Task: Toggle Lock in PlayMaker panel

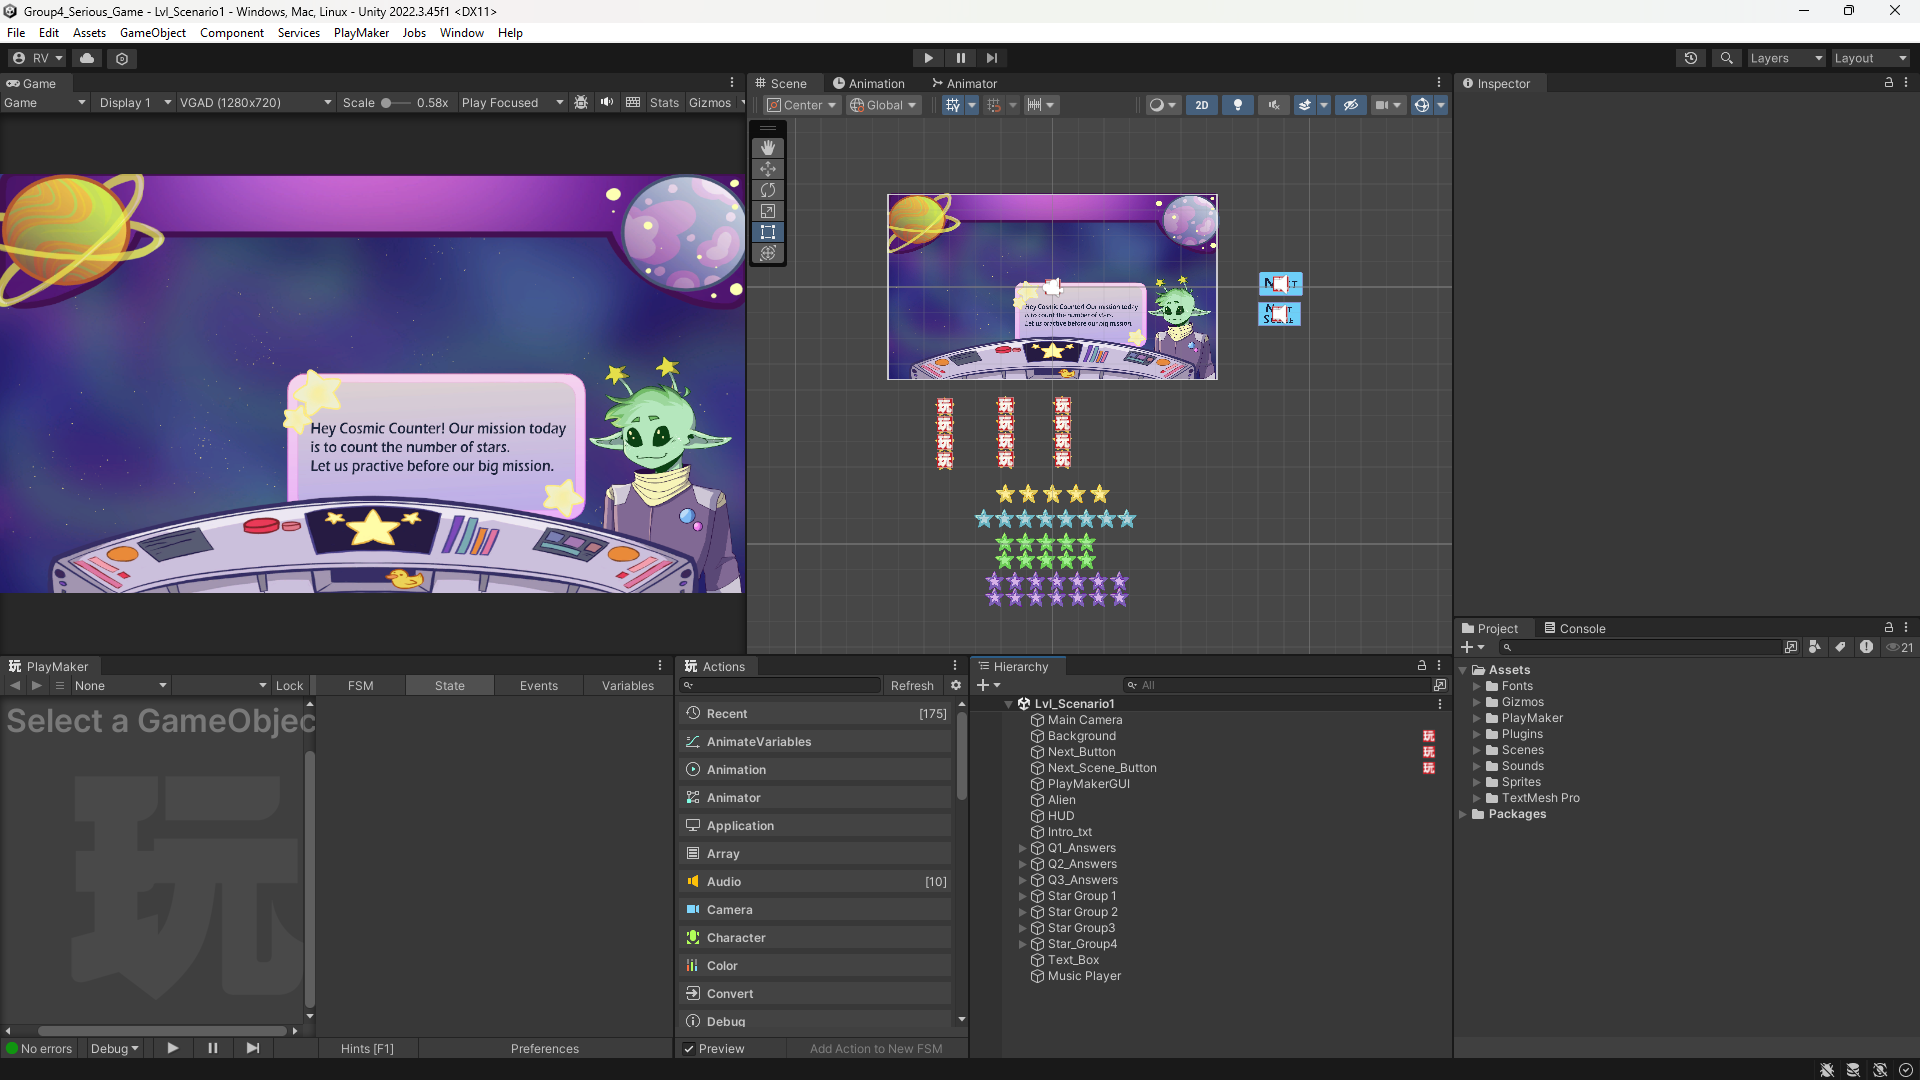Action: (x=289, y=685)
